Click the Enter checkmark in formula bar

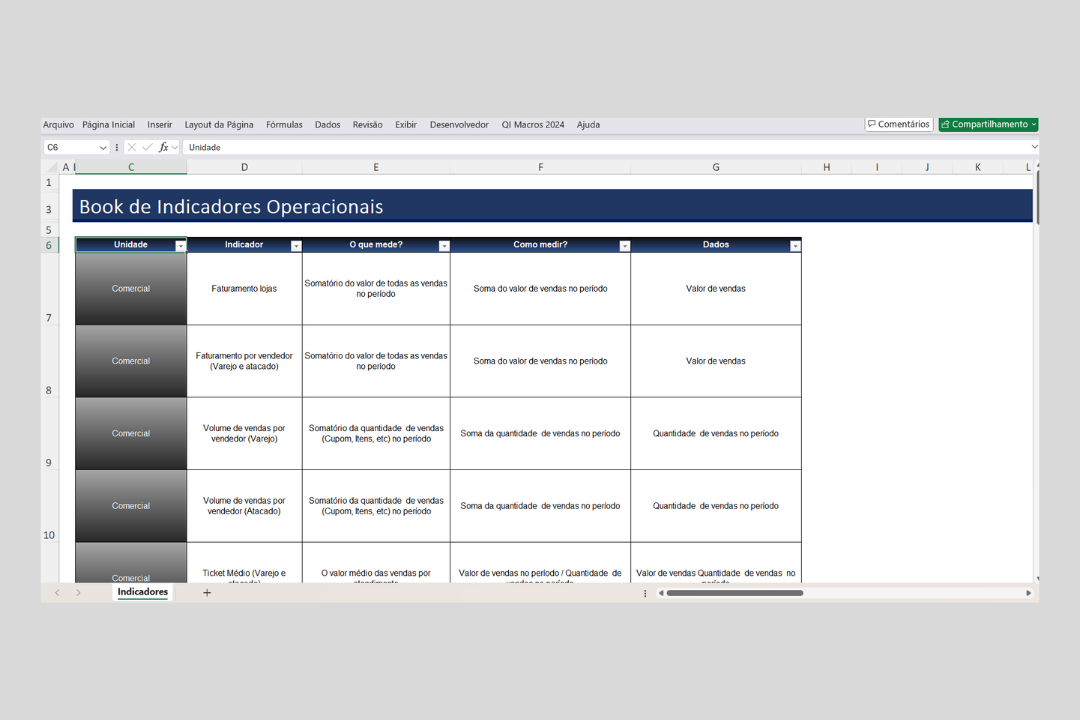coord(148,147)
